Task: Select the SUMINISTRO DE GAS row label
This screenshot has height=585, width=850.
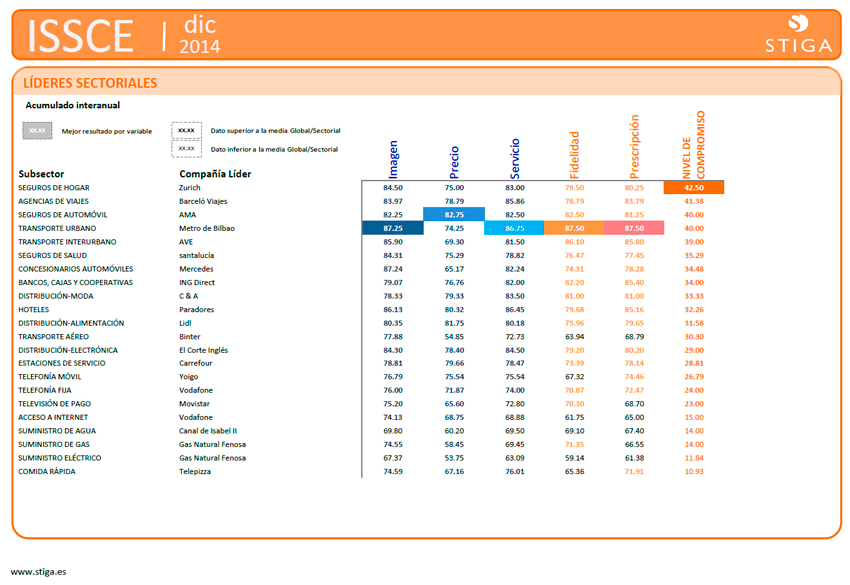Action: tap(54, 445)
